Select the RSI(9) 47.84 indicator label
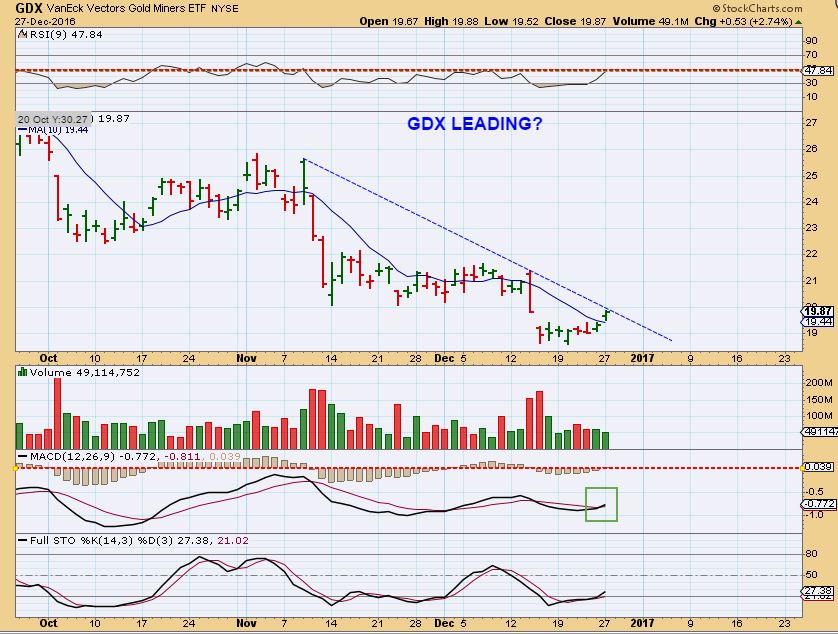Screen dimensions: 838x634 66,35
